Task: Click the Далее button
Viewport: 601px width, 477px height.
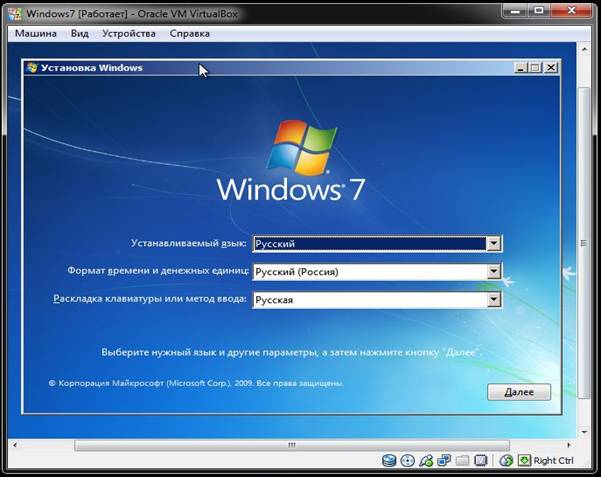Action: [519, 392]
